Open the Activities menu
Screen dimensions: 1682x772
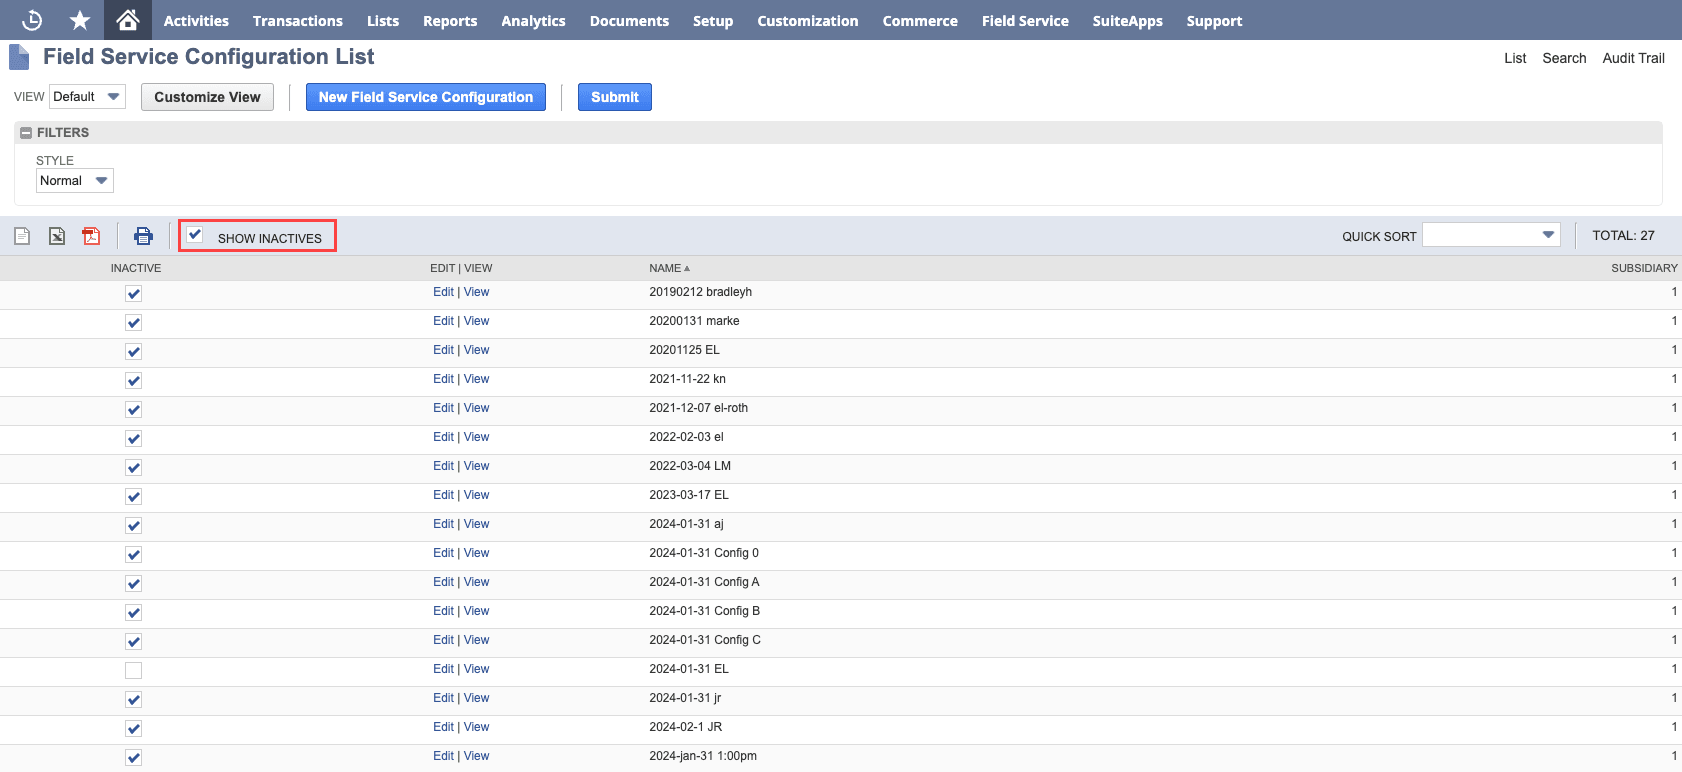point(196,20)
